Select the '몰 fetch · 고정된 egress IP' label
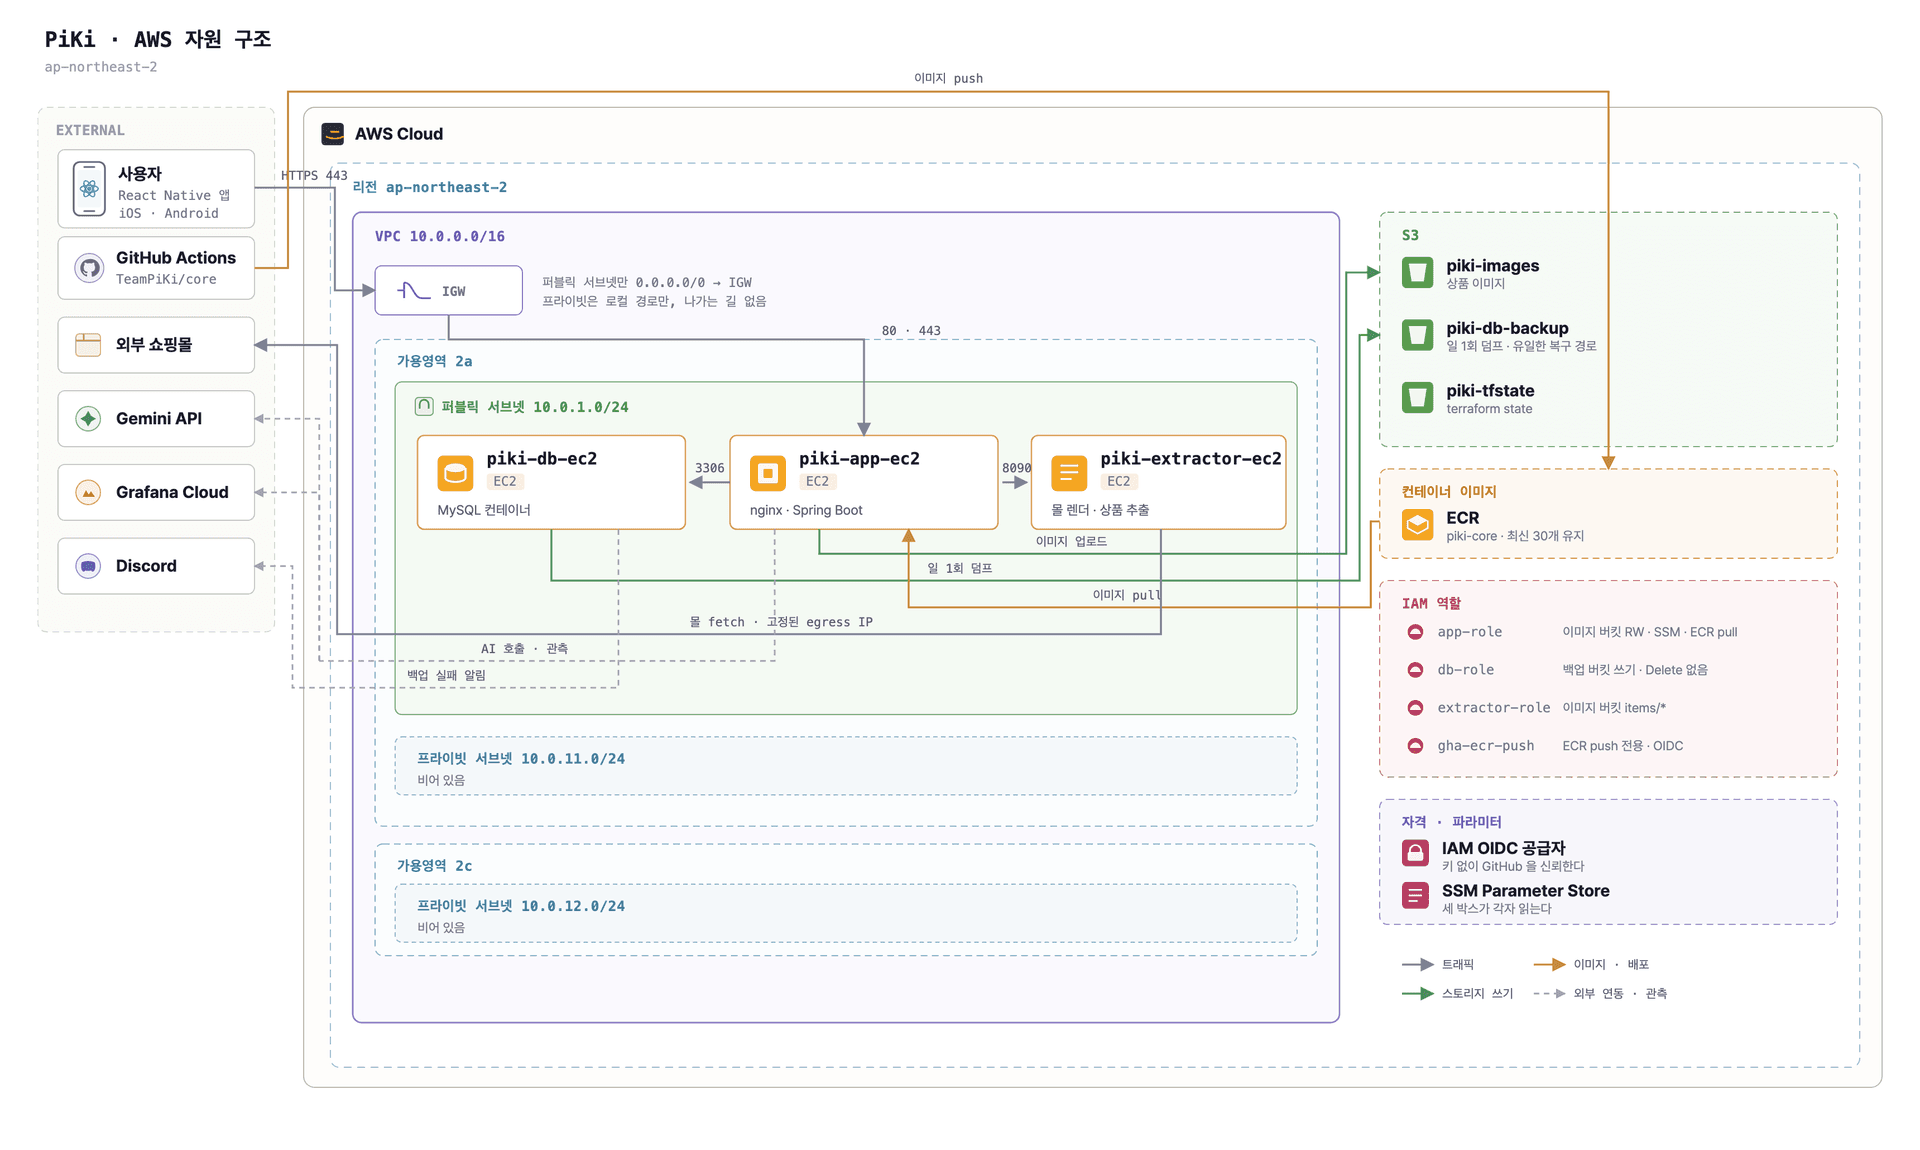Screen dimensions: 1920x1150 781,622
